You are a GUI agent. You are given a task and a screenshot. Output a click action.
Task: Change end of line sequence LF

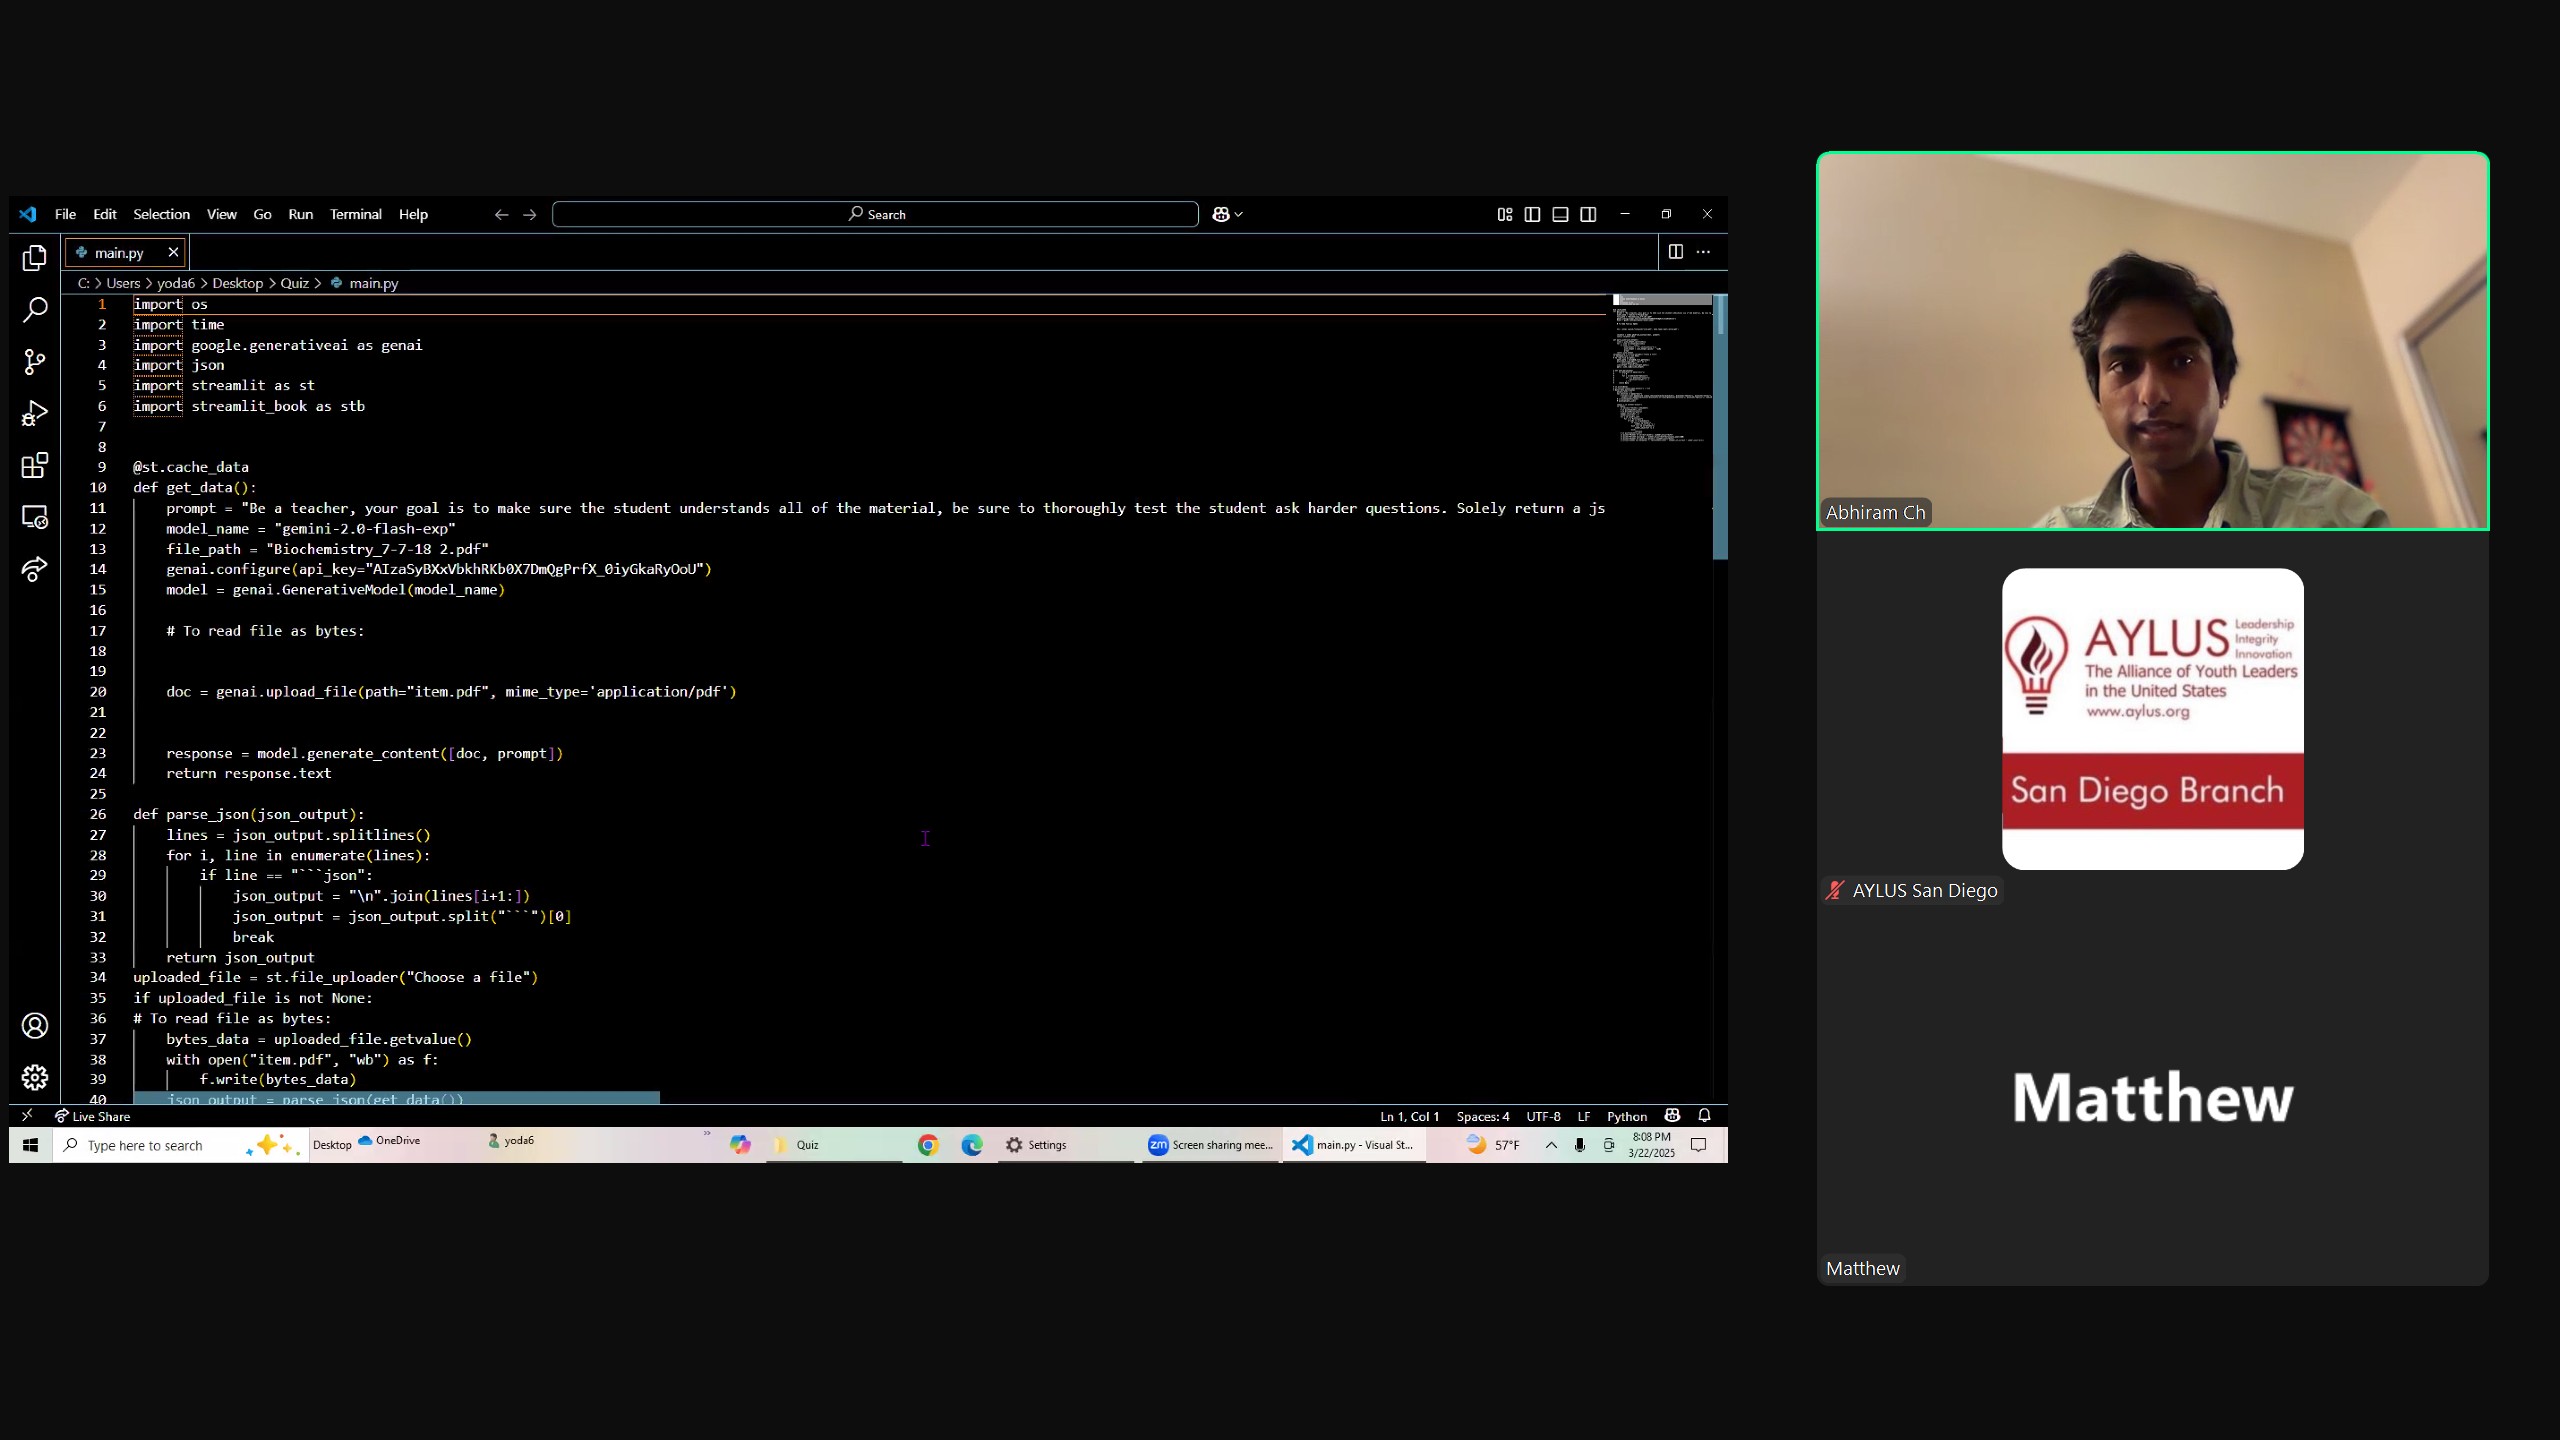1584,1116
